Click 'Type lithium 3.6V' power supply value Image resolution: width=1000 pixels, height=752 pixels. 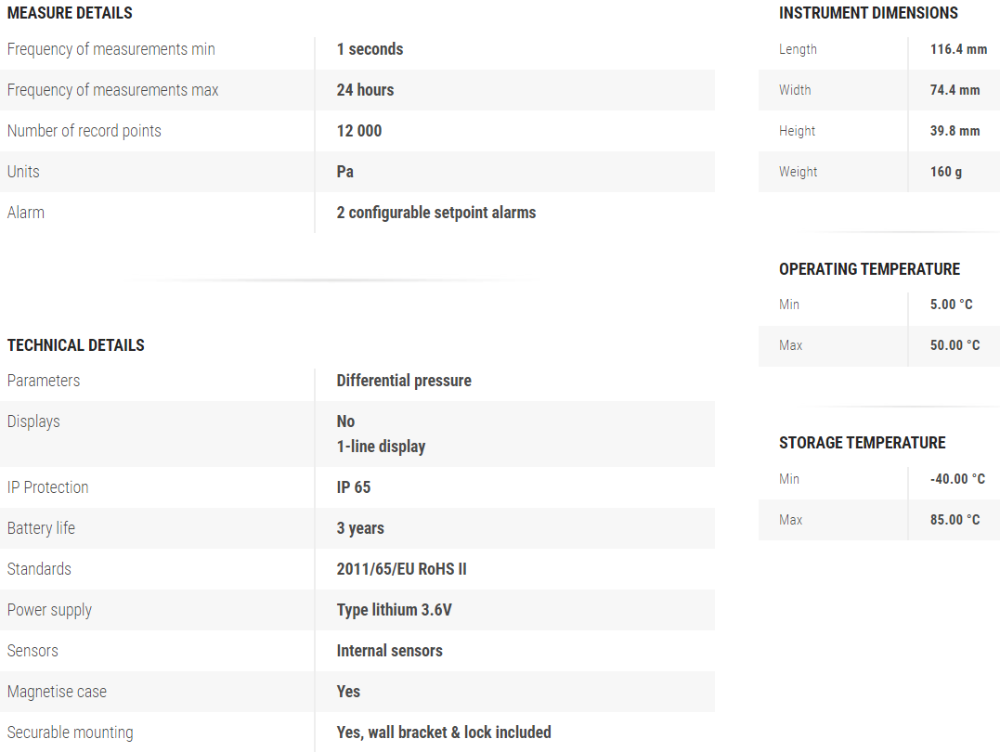pos(394,610)
